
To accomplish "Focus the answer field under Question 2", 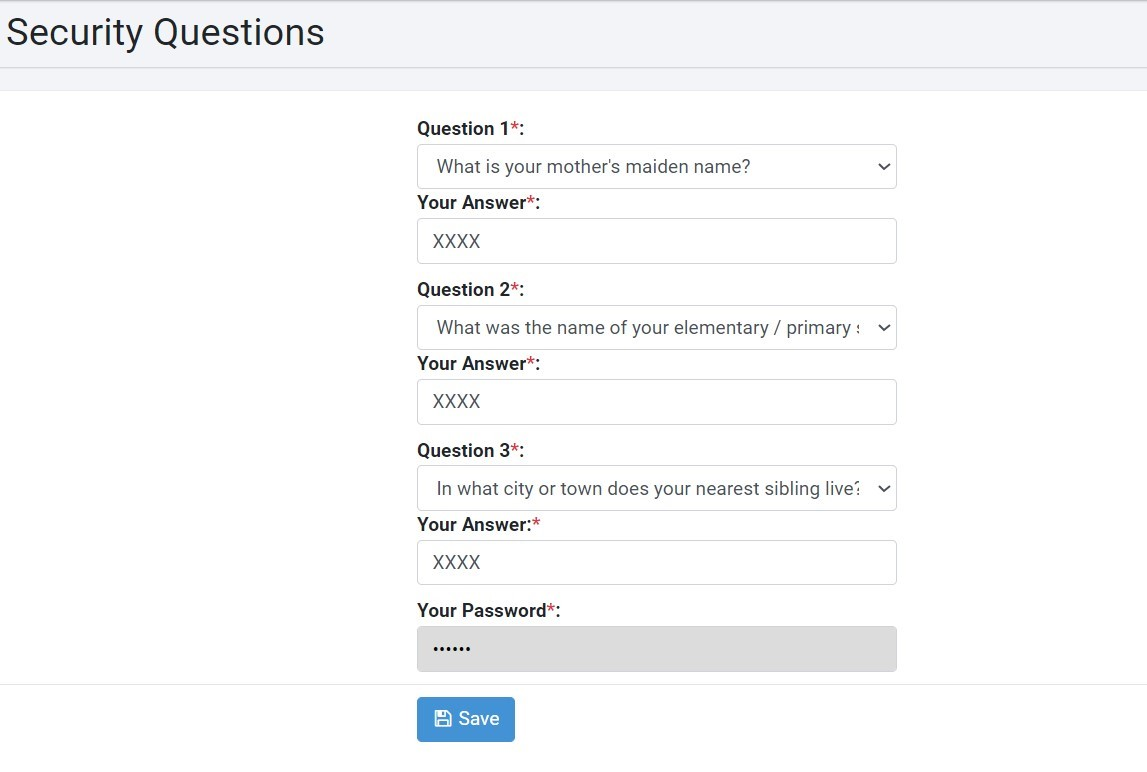I will point(657,402).
